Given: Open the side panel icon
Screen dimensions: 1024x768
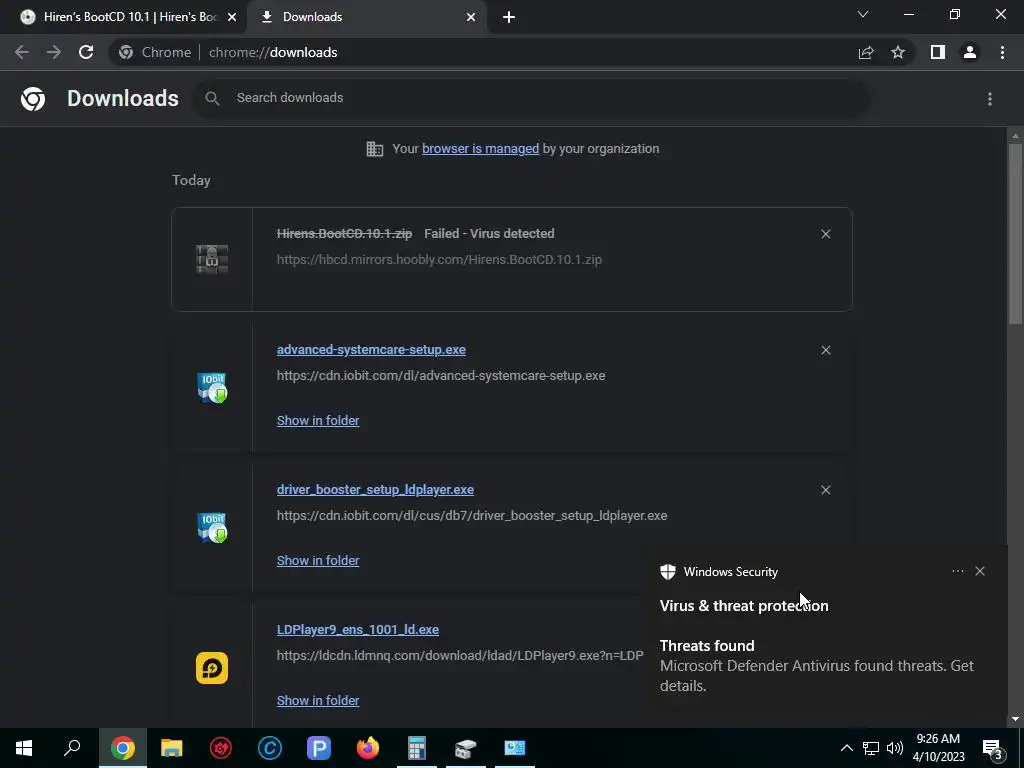Looking at the screenshot, I should click(x=938, y=52).
